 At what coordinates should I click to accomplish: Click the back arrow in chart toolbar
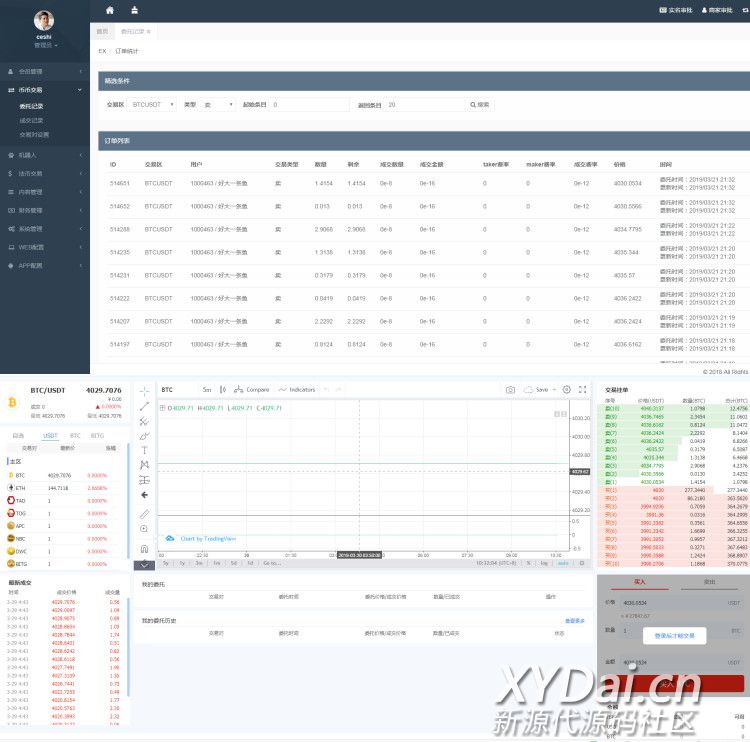144,495
